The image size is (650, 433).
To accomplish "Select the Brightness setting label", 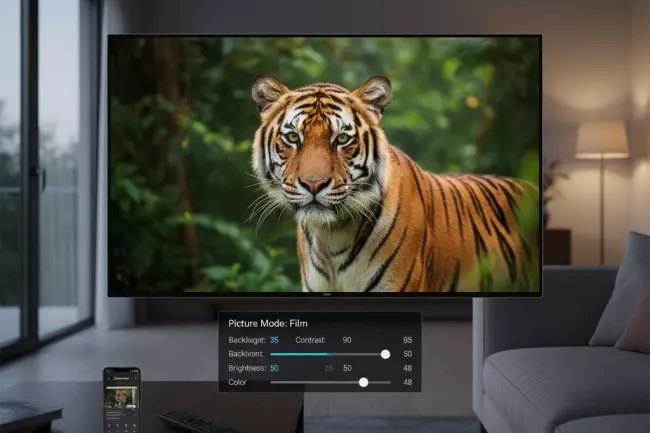I will tap(246, 368).
